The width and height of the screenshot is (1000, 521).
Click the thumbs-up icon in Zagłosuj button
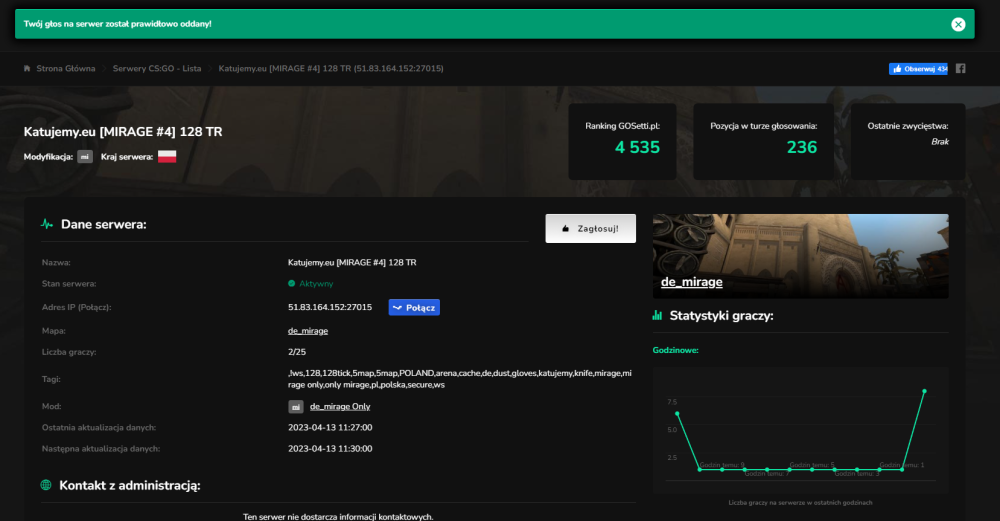pos(565,229)
